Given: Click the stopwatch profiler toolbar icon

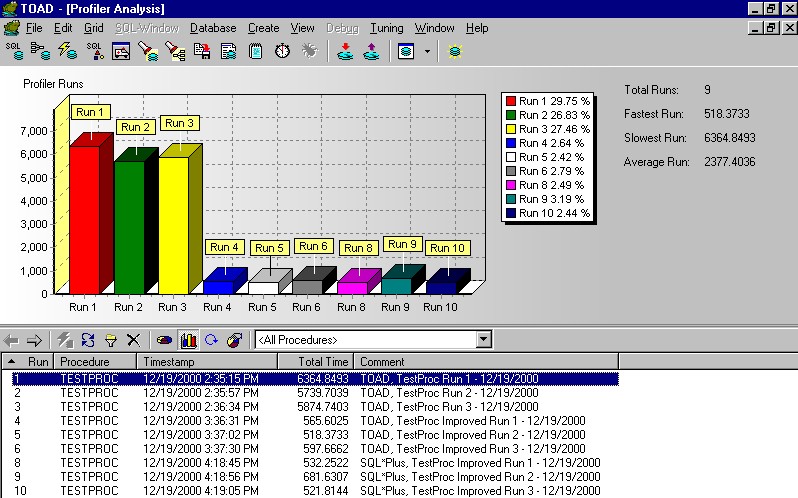Looking at the screenshot, I should 282,51.
